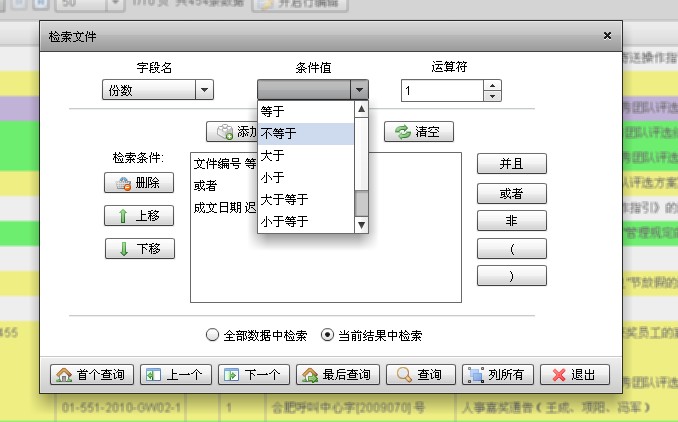Click the 清空 clear button

(x=419, y=131)
